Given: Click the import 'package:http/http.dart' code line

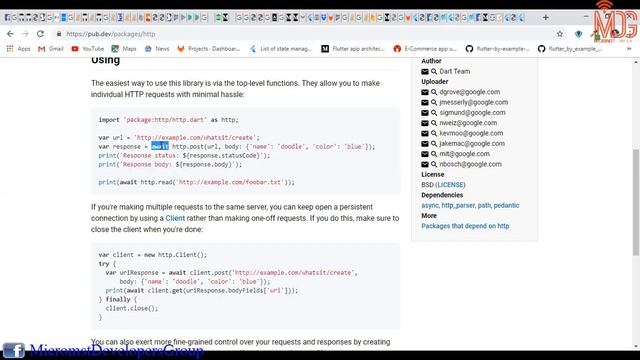Looking at the screenshot, I should pyautogui.click(x=168, y=120).
